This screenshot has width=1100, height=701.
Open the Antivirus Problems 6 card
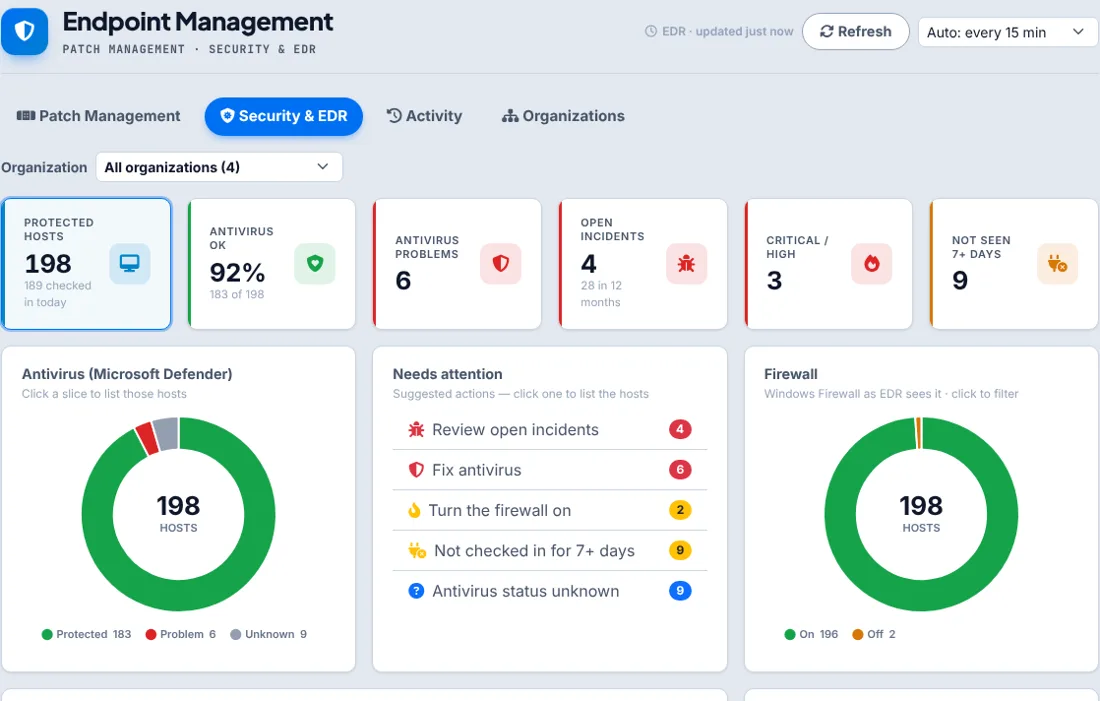click(457, 264)
